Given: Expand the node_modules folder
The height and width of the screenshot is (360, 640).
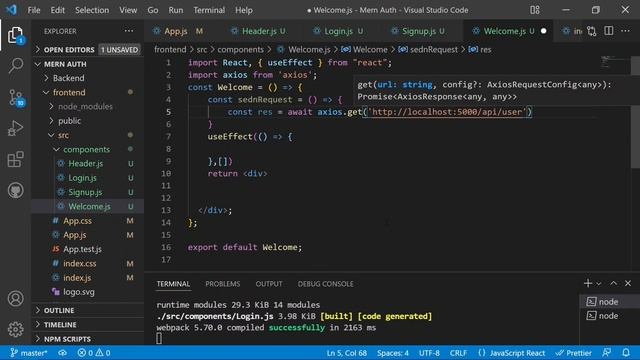Looking at the screenshot, I should (x=87, y=107).
